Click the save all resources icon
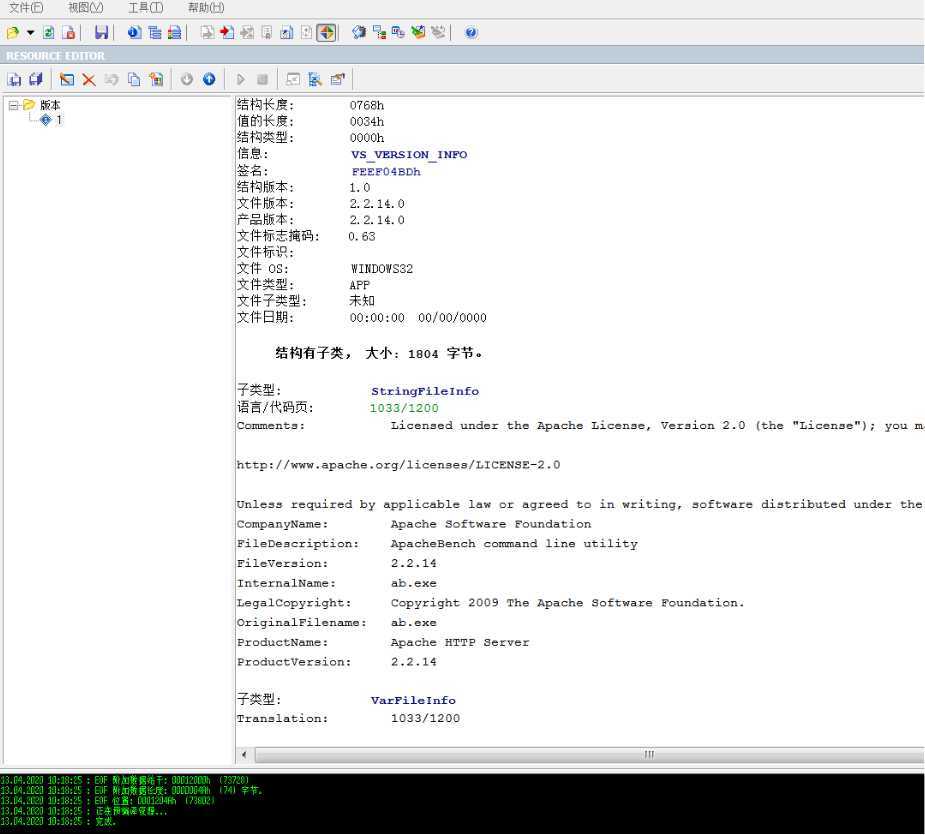Image resolution: width=925 pixels, height=835 pixels. [x=37, y=79]
